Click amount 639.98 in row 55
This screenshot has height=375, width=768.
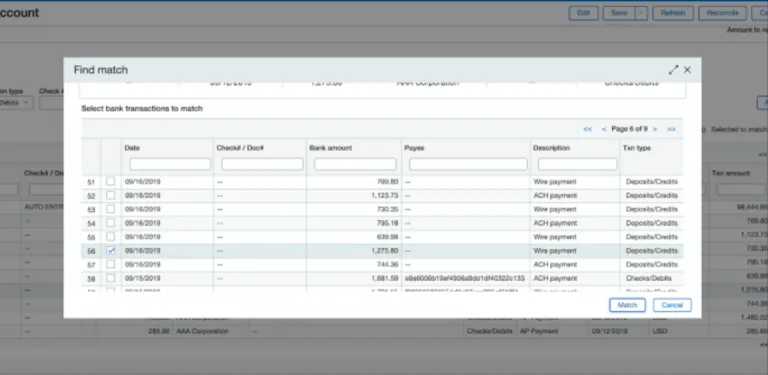(387, 236)
